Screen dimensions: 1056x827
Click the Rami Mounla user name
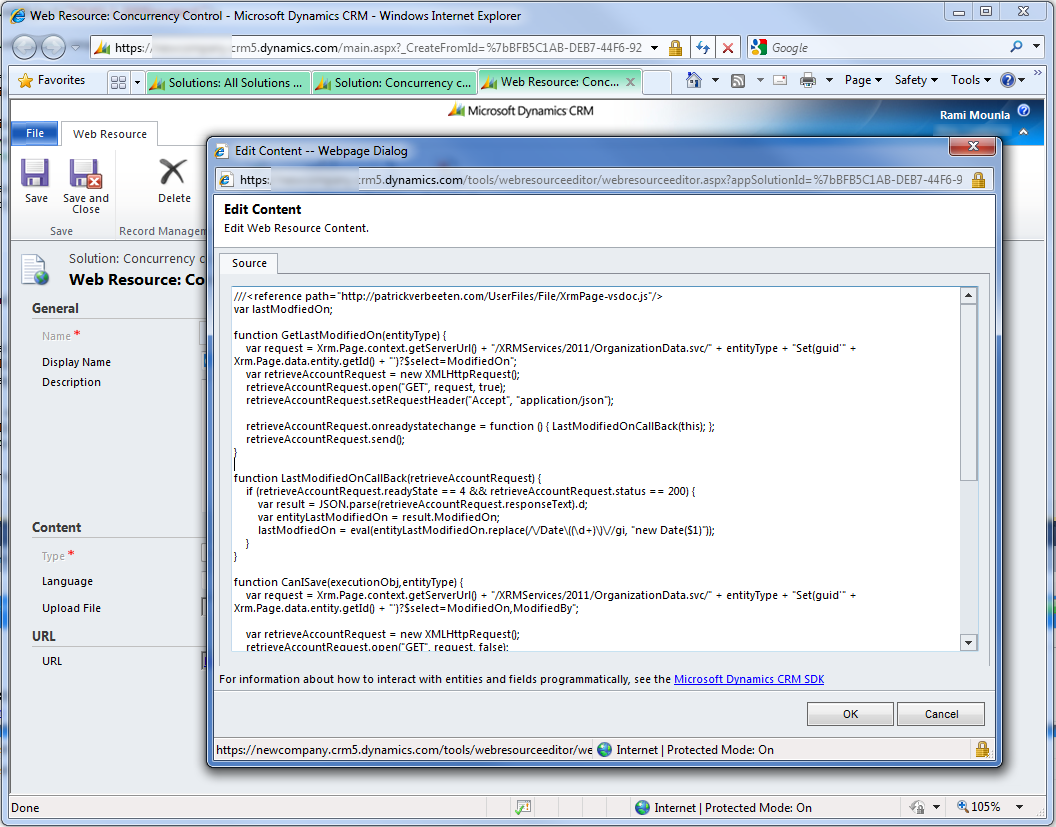(975, 115)
